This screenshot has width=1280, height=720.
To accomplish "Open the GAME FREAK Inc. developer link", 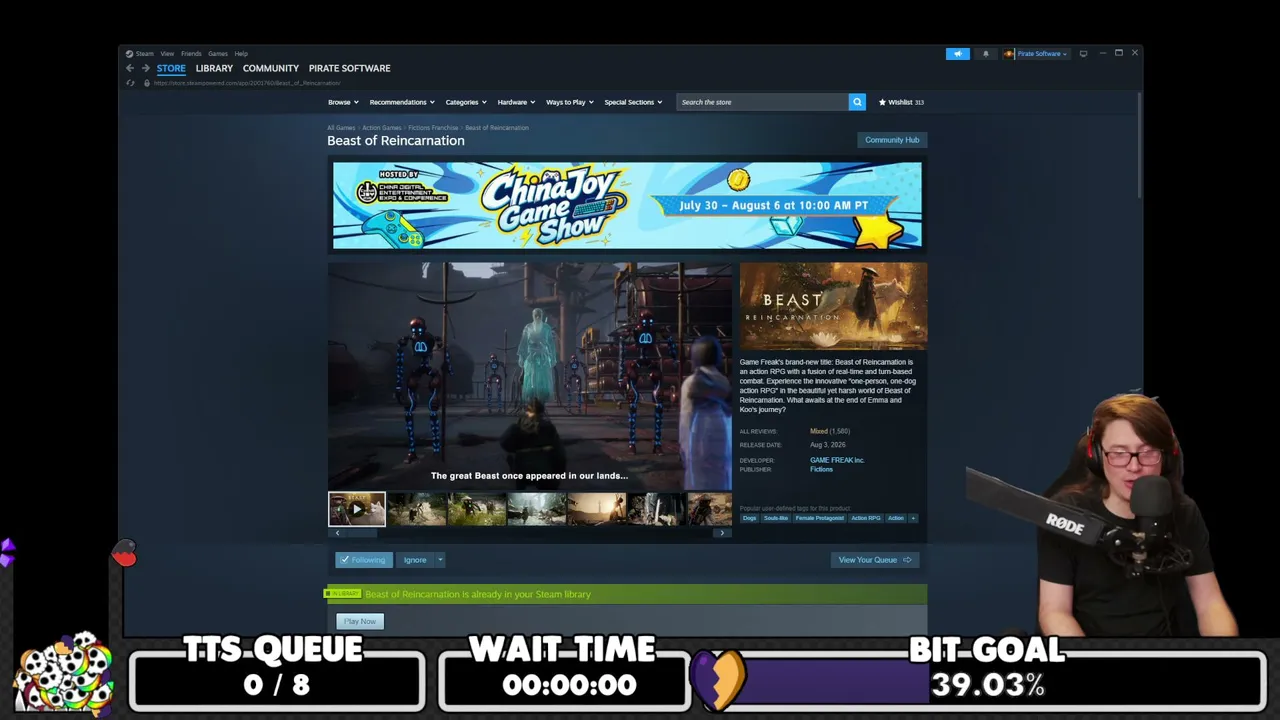I will 837,460.
